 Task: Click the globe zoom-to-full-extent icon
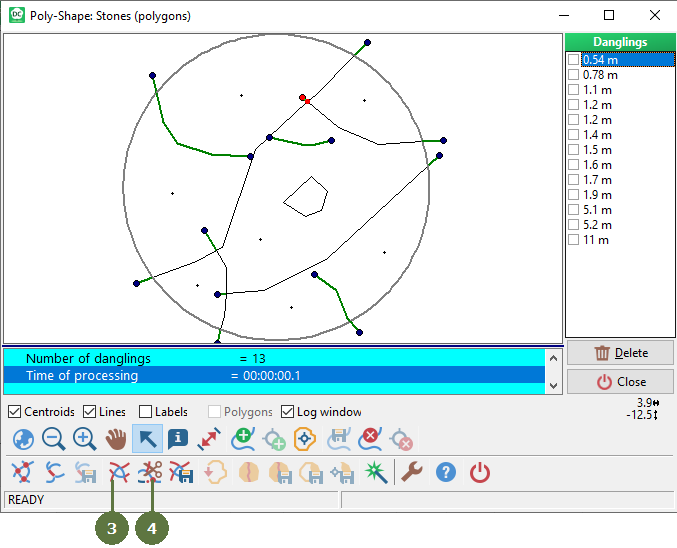click(x=23, y=439)
